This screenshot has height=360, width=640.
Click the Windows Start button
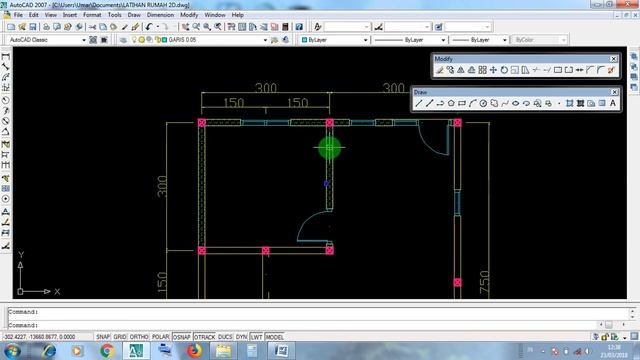pyautogui.click(x=12, y=351)
